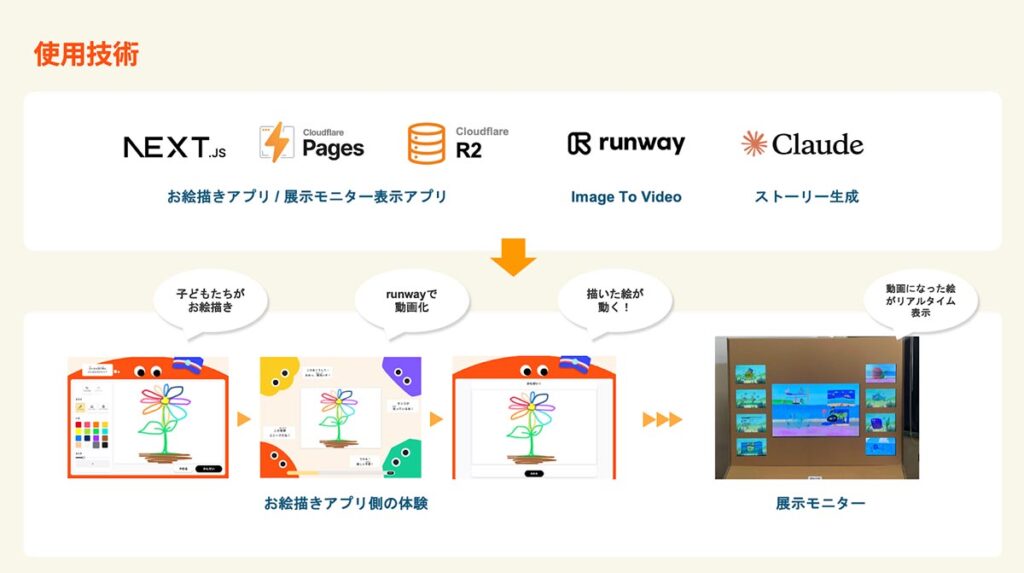Click the color palette in the drawing app screenshot
The height and width of the screenshot is (573, 1024).
tap(91, 434)
